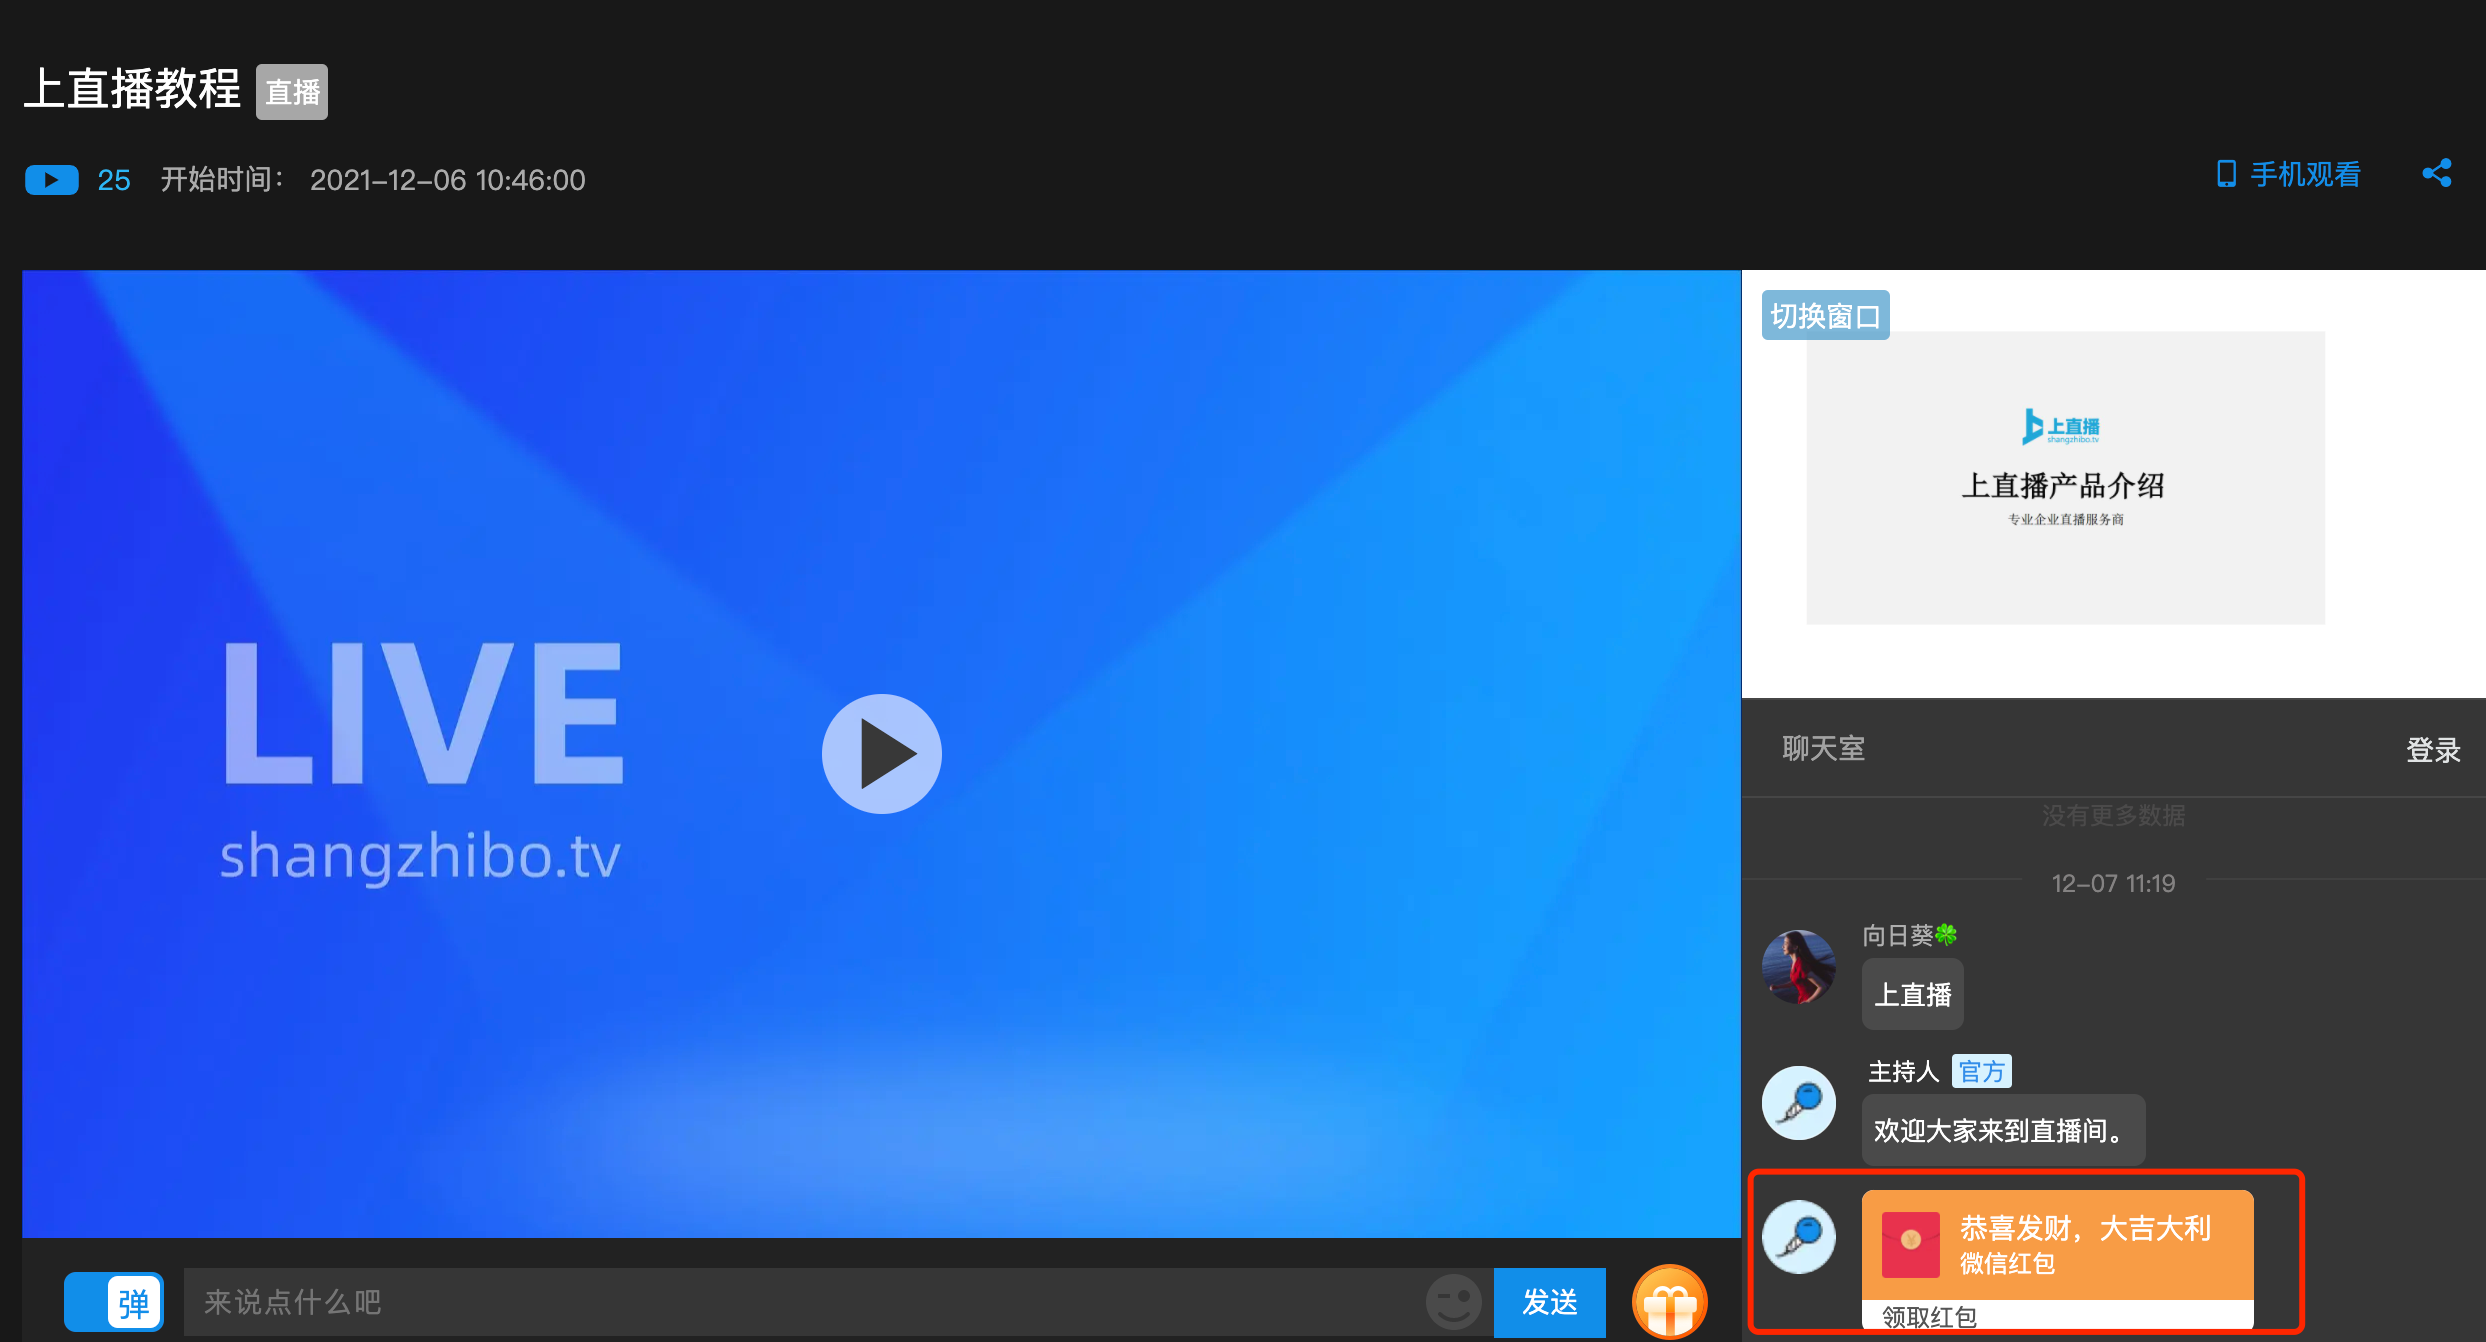Click the 发送 send button
This screenshot has width=2486, height=1342.
coord(1549,1302)
